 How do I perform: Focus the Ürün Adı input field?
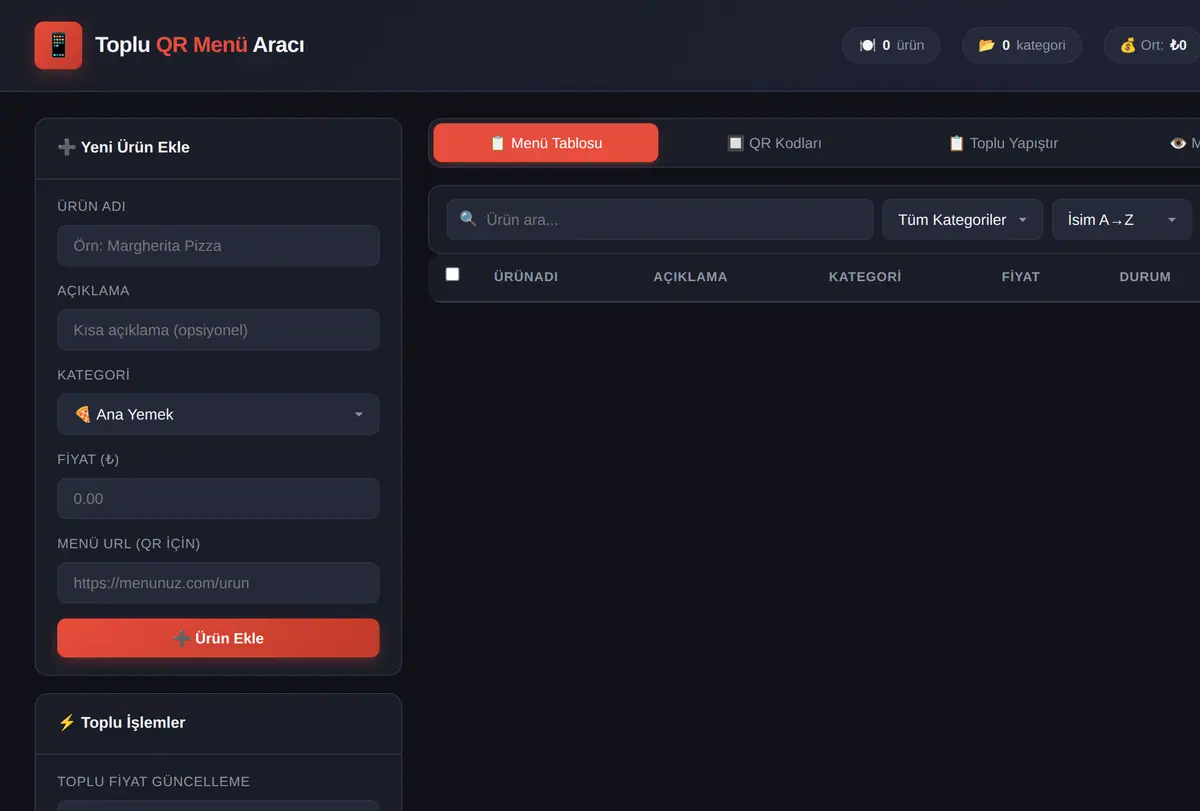[218, 245]
